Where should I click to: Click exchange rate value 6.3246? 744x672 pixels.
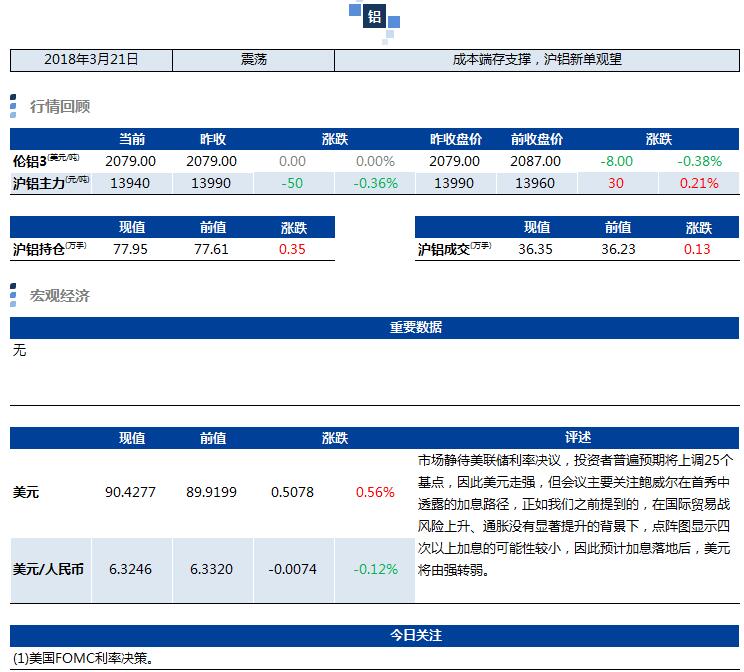(130, 569)
